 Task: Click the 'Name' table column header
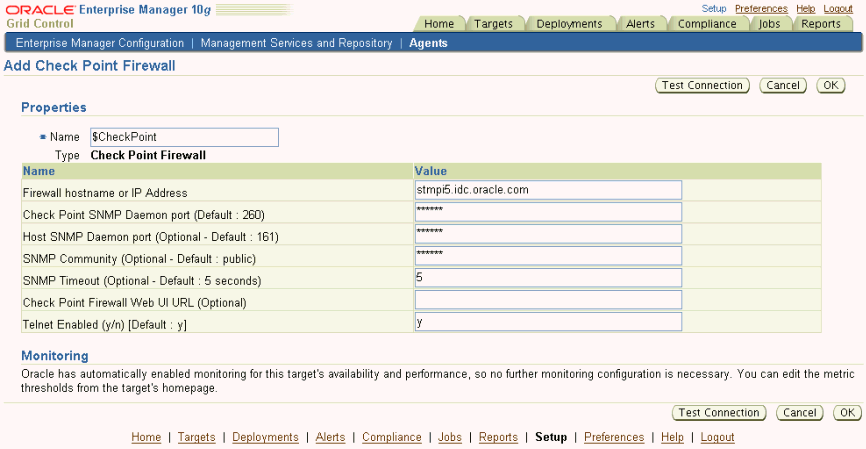[39, 171]
